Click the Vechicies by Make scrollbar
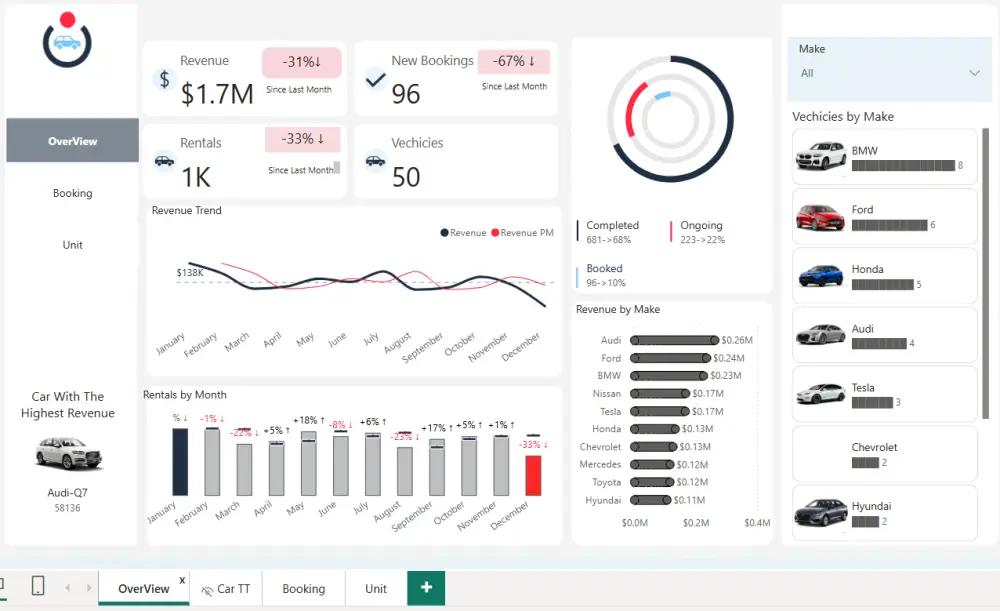1000x611 pixels. click(985, 273)
